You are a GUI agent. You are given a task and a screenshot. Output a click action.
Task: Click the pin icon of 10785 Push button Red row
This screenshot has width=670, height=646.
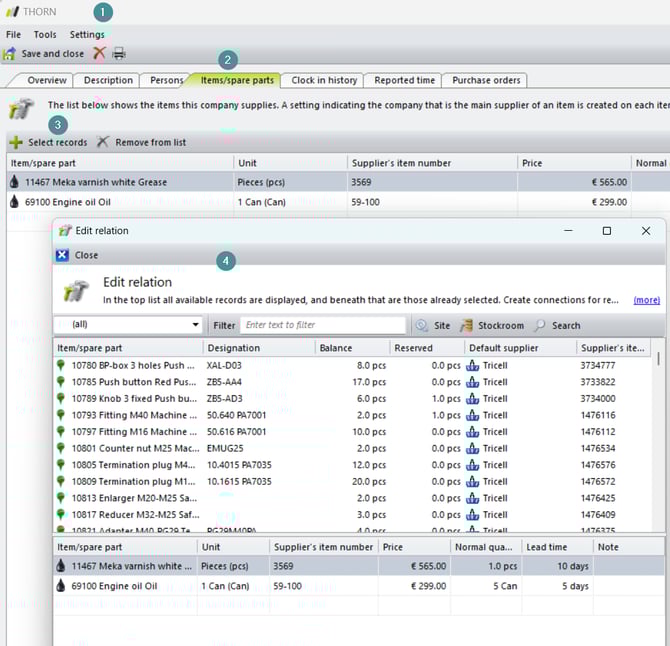[x=61, y=382]
